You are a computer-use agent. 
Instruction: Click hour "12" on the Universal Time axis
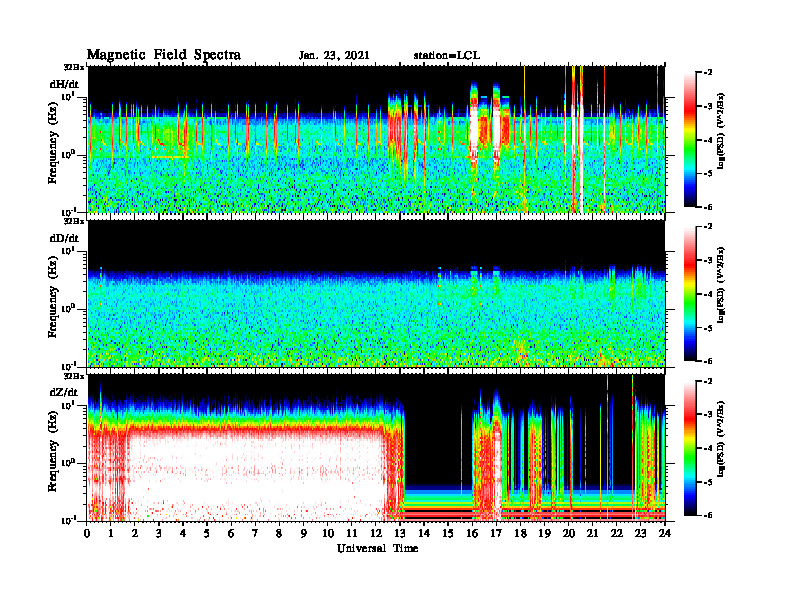pos(376,533)
